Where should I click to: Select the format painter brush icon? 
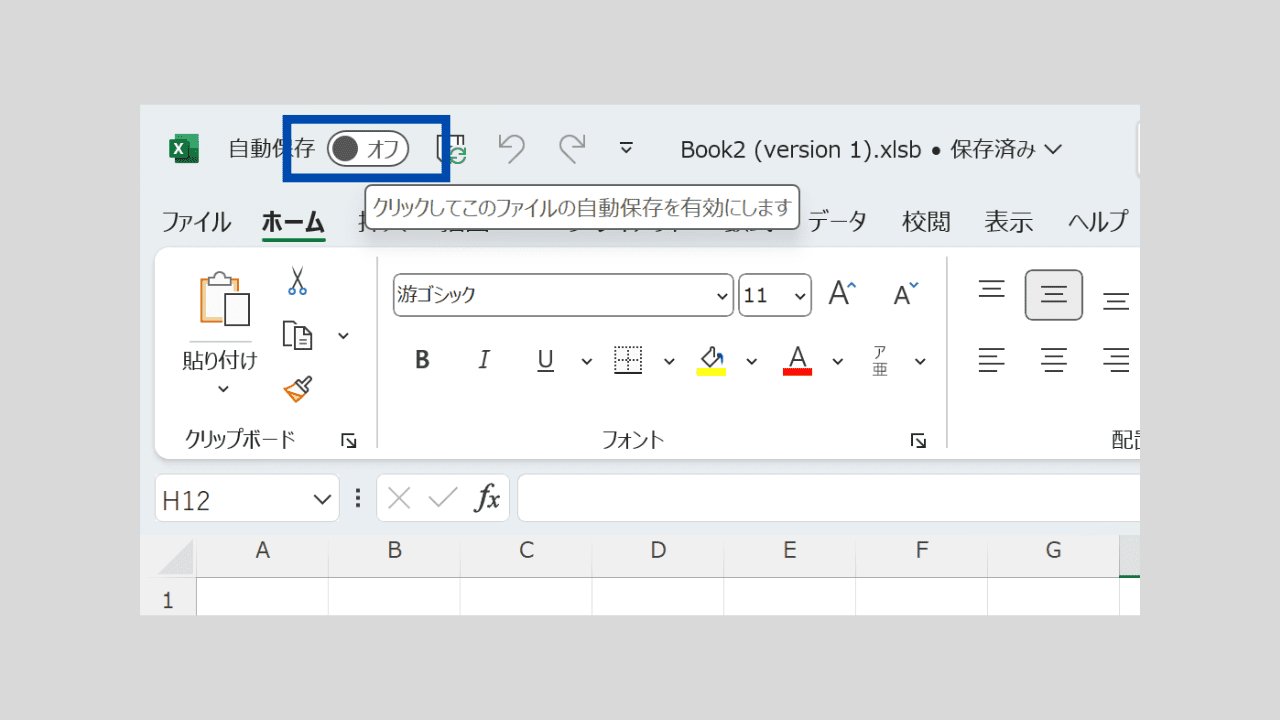pyautogui.click(x=298, y=389)
